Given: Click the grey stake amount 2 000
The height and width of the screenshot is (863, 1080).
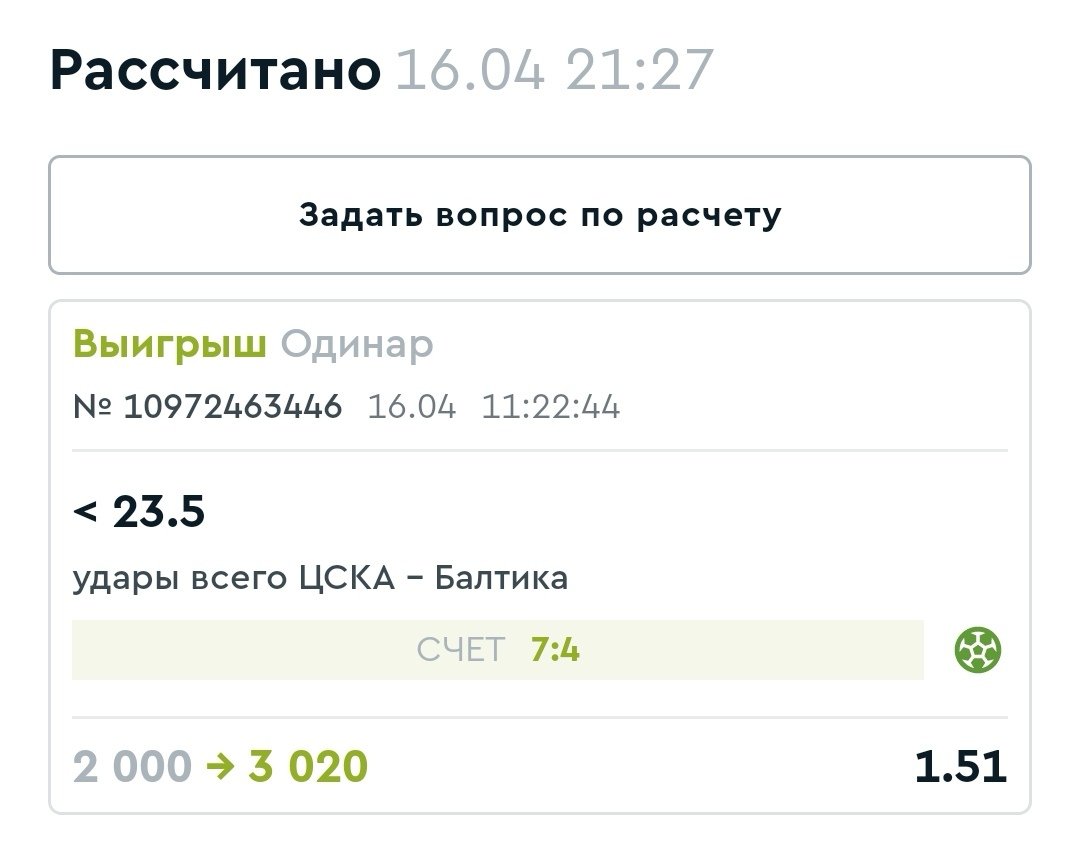Looking at the screenshot, I should tap(131, 767).
